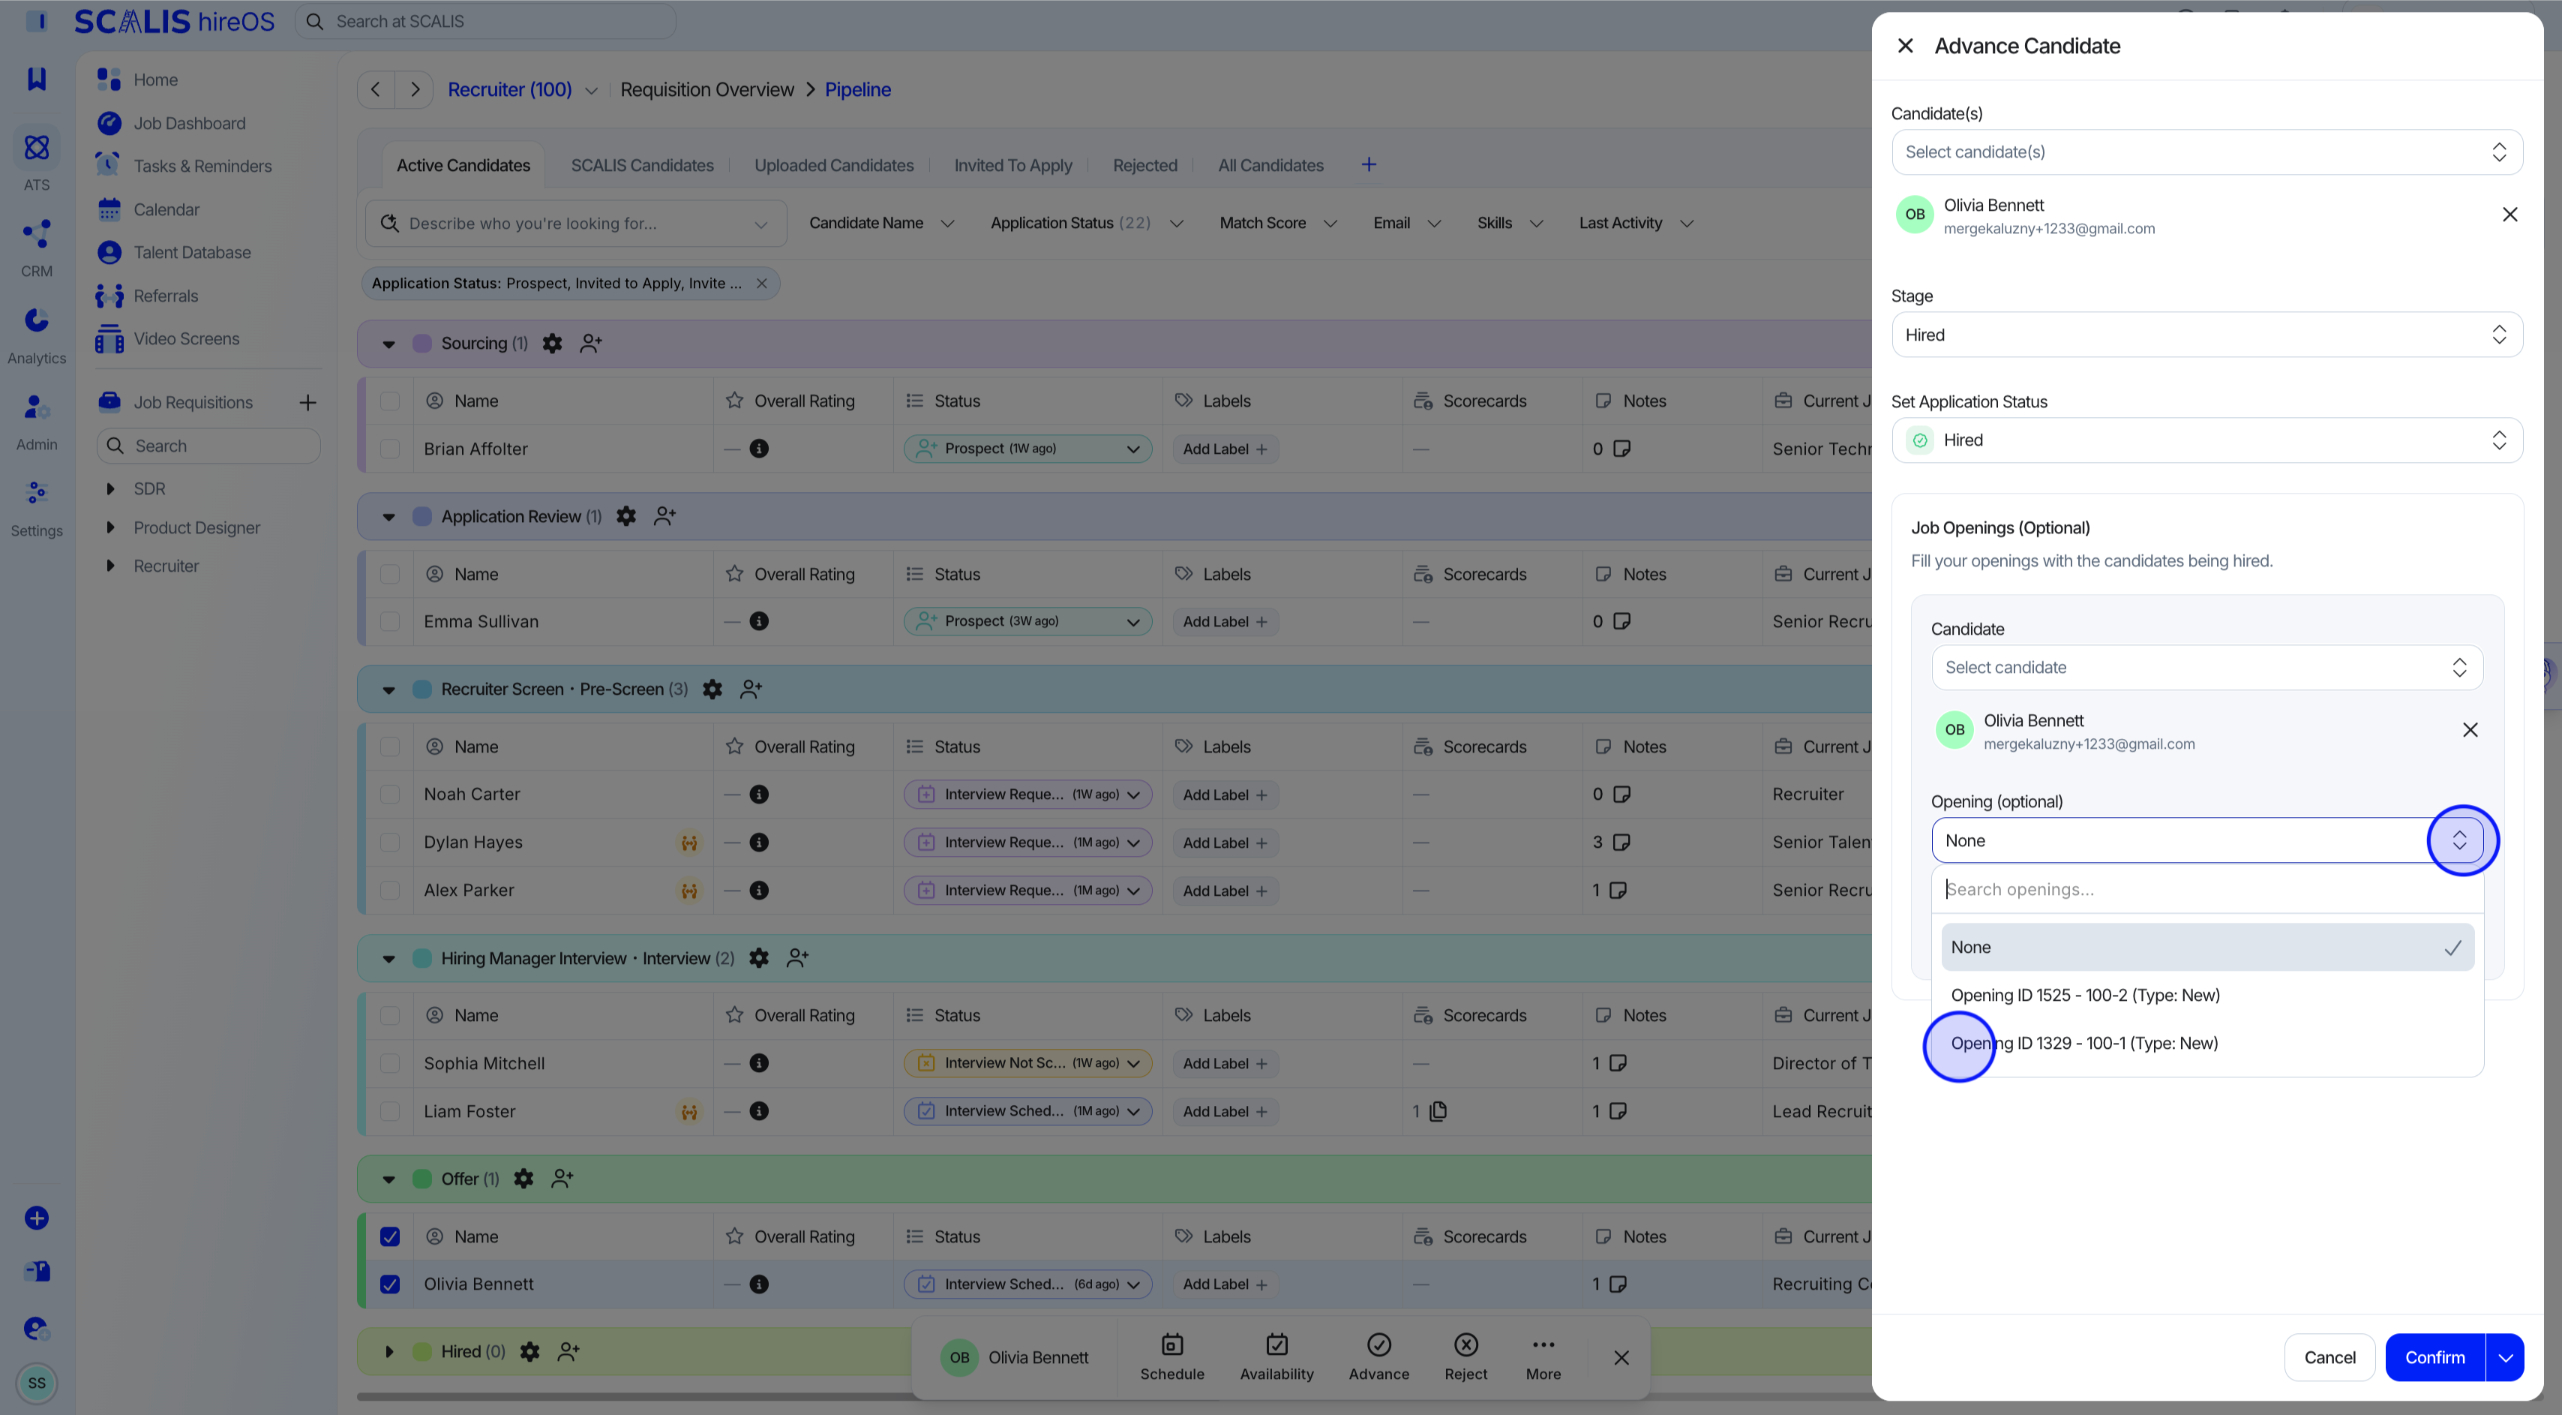Click the Sourcing stage settings gear
The height and width of the screenshot is (1415, 2562).
coord(552,344)
